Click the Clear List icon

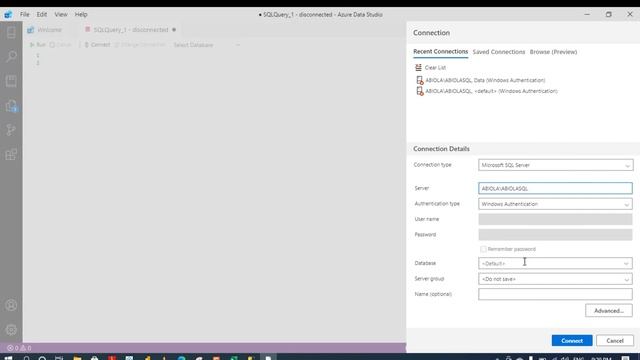pos(418,67)
